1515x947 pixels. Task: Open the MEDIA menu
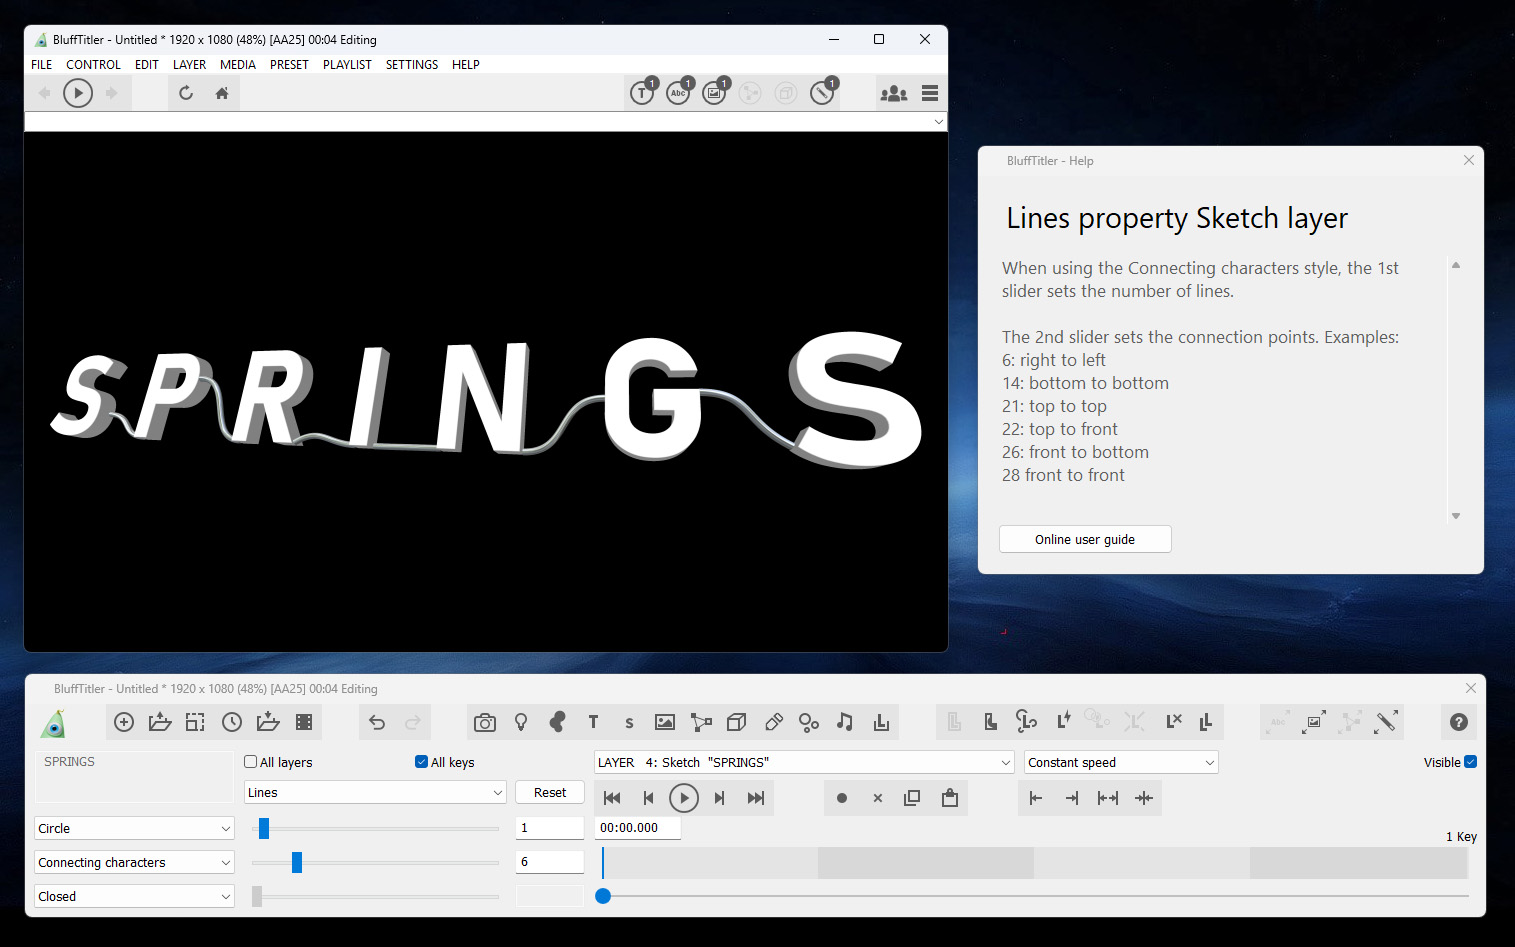pyautogui.click(x=238, y=65)
